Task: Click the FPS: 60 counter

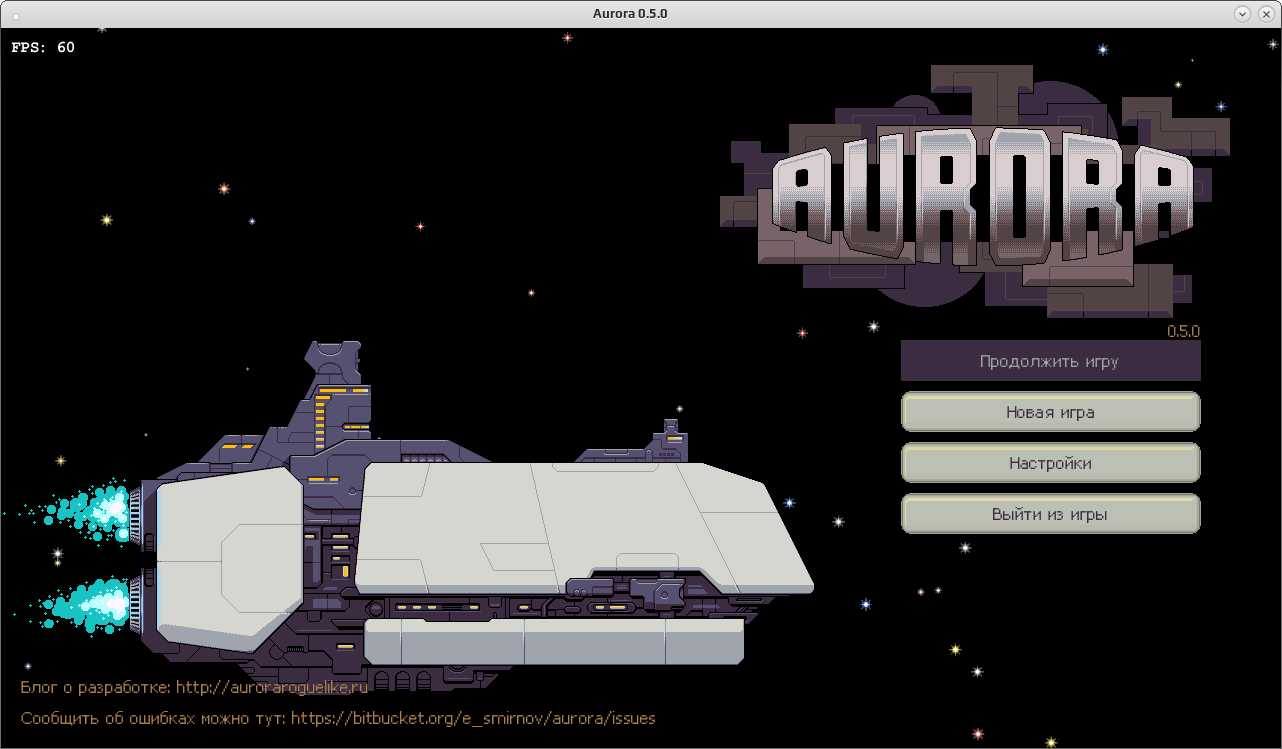Action: (x=43, y=47)
